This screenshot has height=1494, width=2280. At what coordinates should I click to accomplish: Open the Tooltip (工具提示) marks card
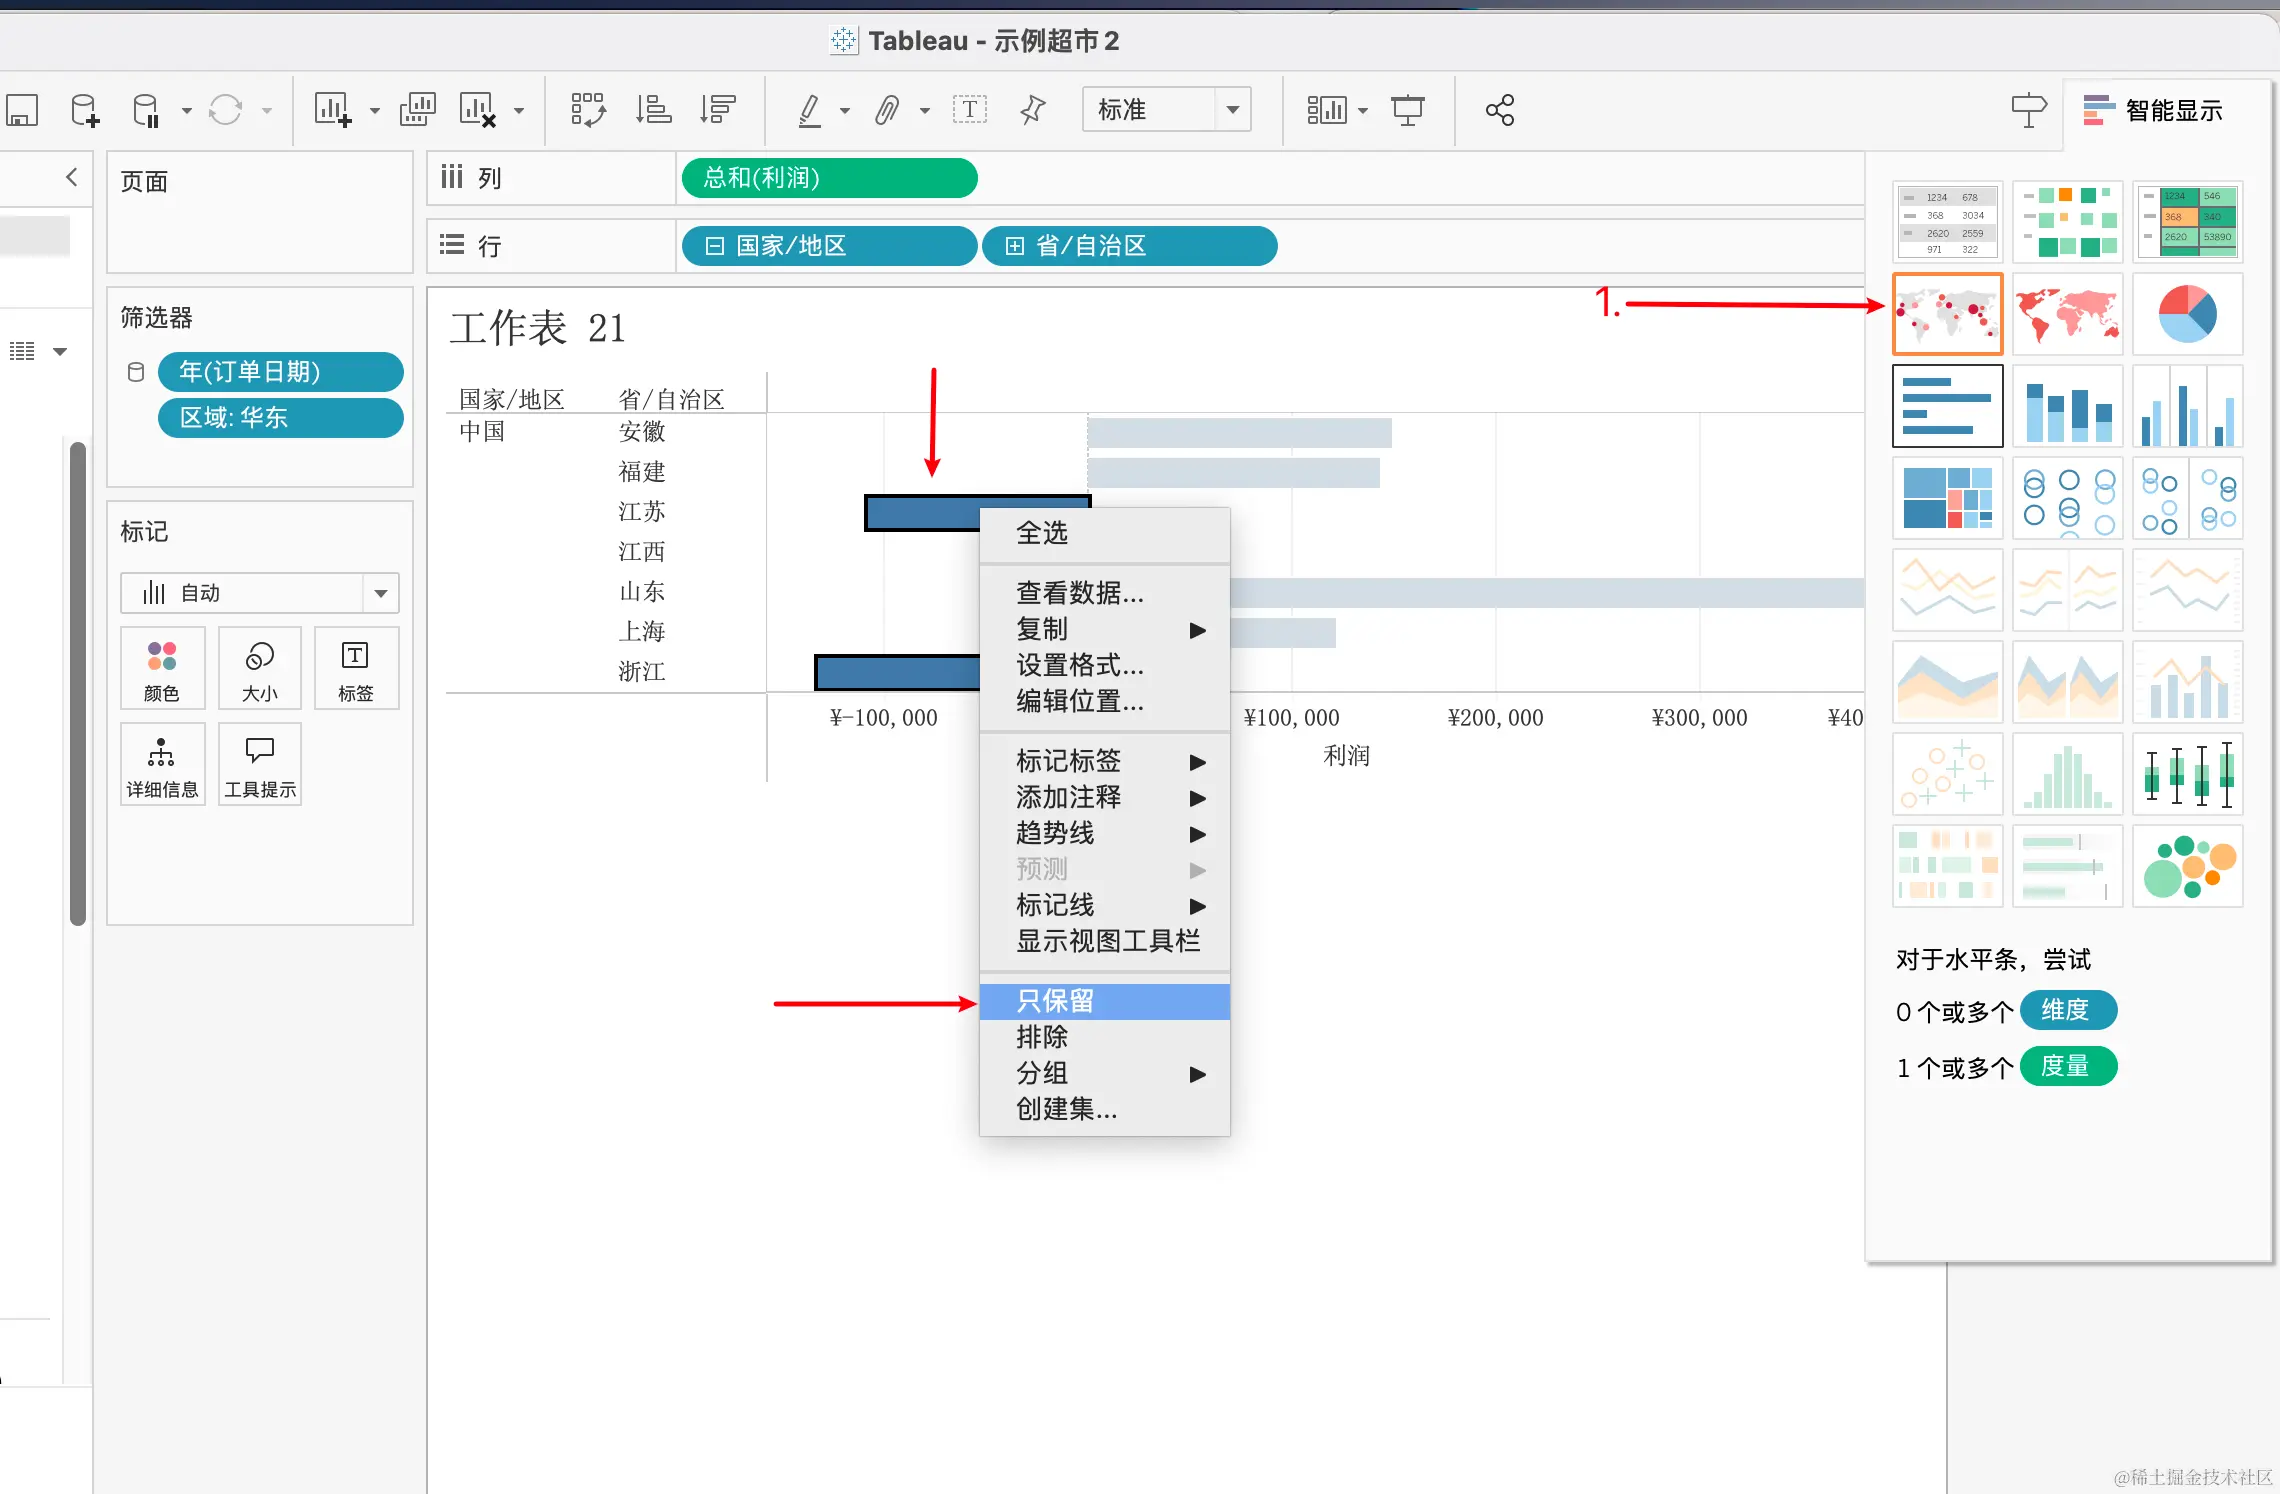pyautogui.click(x=260, y=764)
